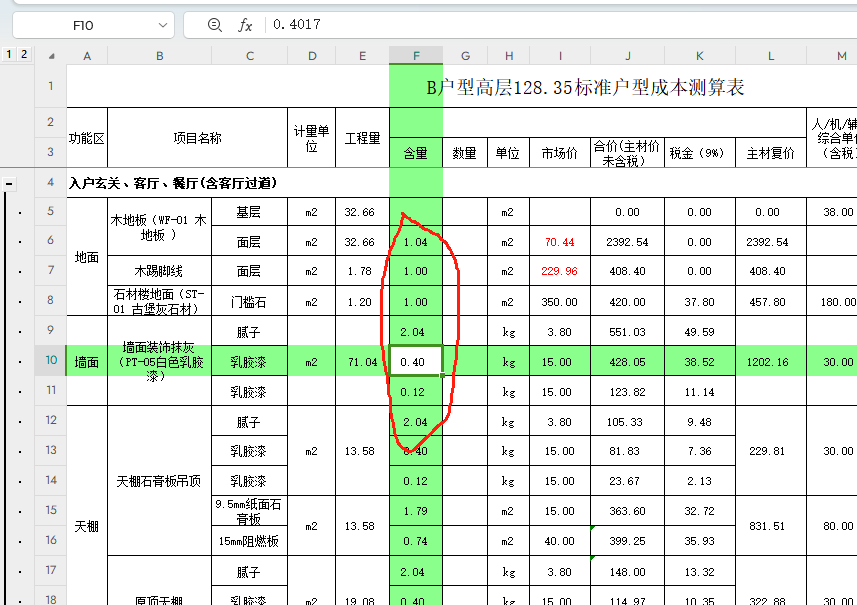The image size is (857, 605).
Task: Click the 合价(主材价未含税) header cell
Action: (627, 153)
